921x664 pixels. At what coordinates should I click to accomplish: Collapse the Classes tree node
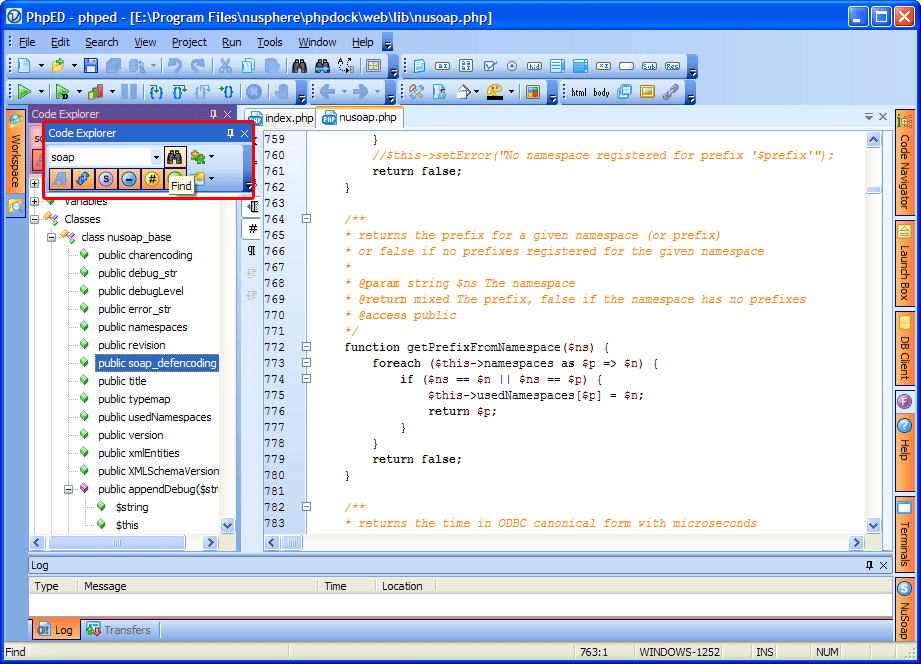[x=35, y=219]
